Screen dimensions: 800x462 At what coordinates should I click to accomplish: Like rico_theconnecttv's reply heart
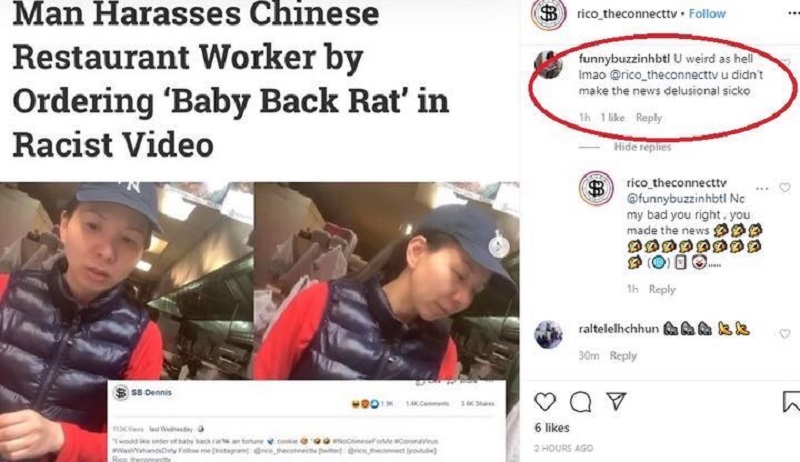click(x=785, y=188)
